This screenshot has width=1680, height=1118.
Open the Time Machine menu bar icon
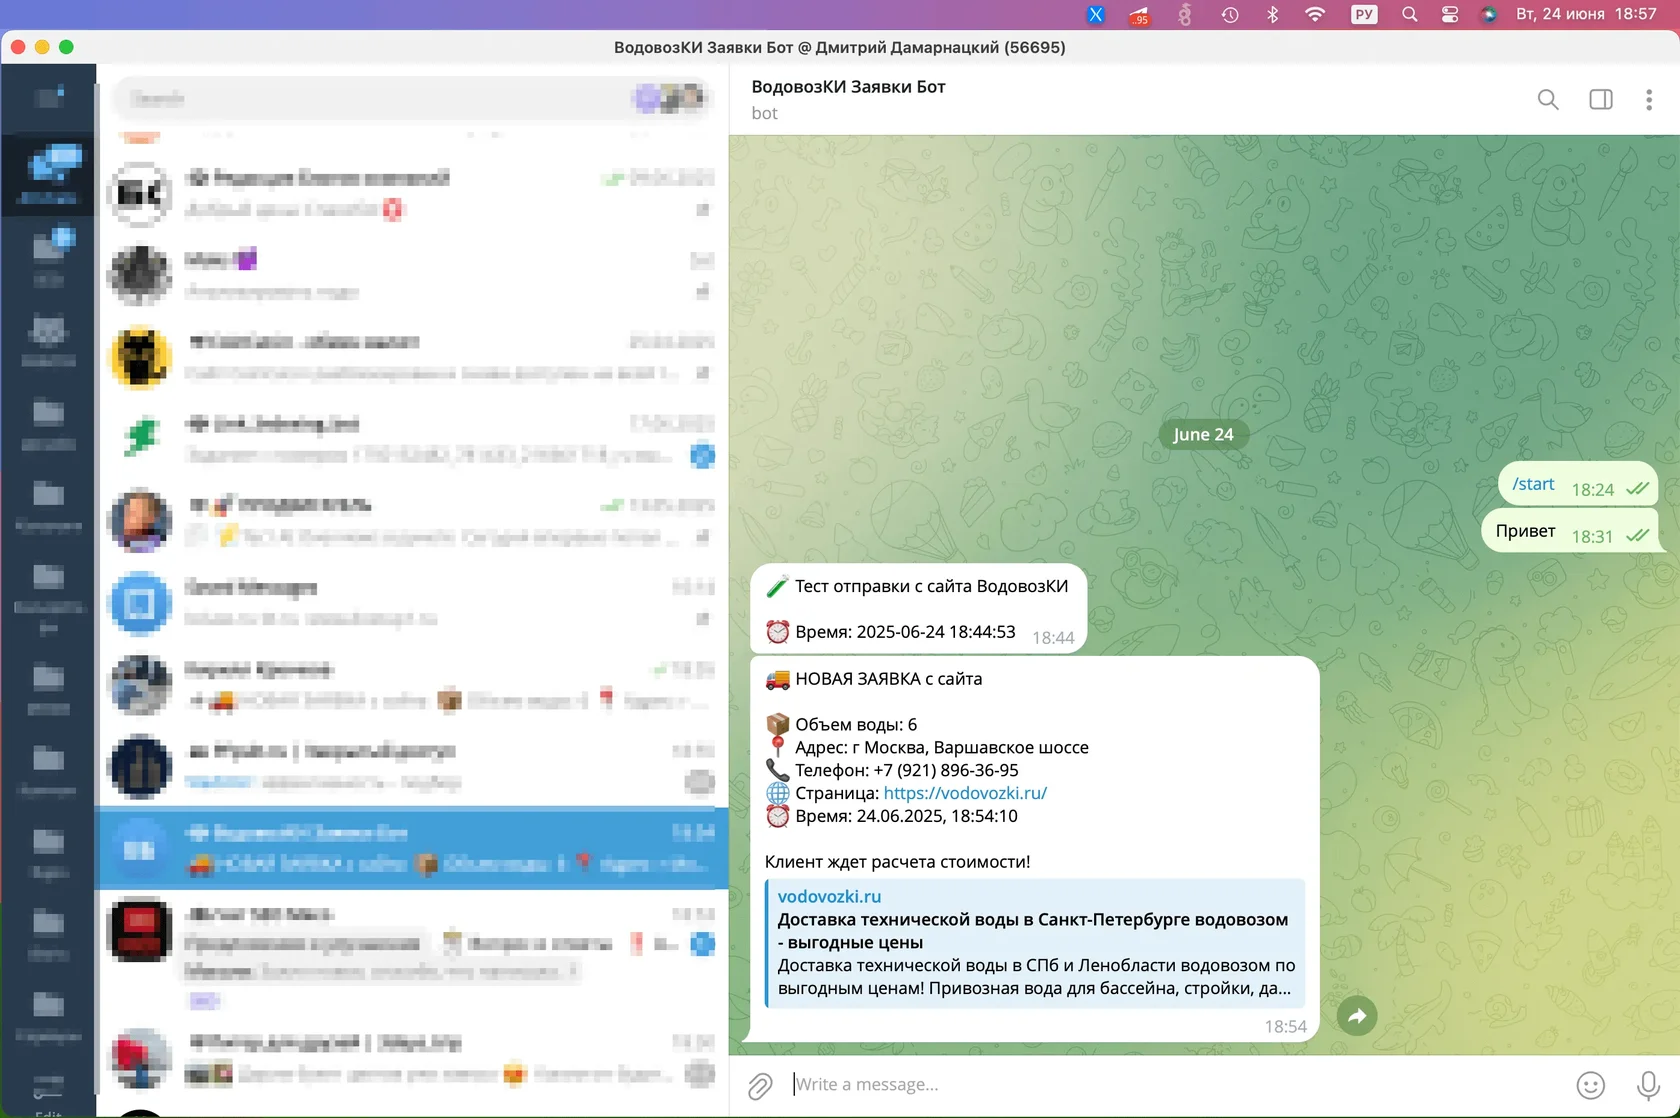pos(1230,14)
